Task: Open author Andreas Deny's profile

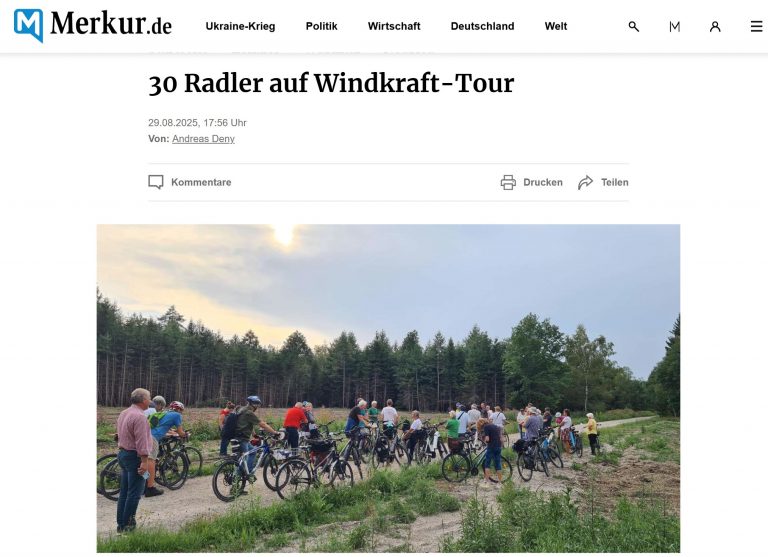Action: (x=203, y=139)
